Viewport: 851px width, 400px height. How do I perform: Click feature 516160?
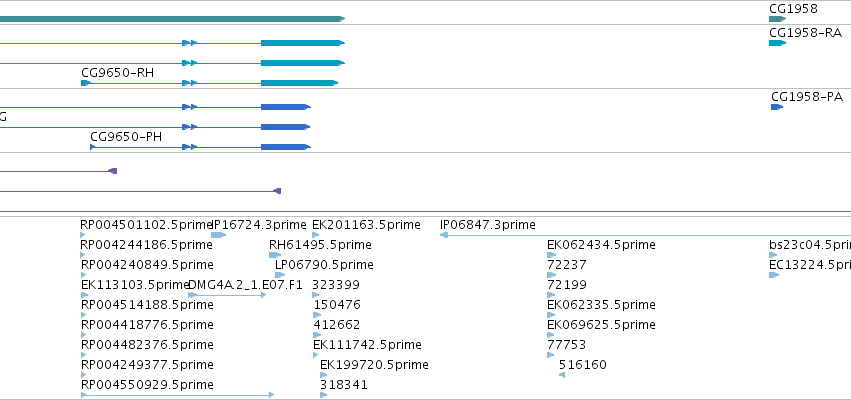pos(582,365)
